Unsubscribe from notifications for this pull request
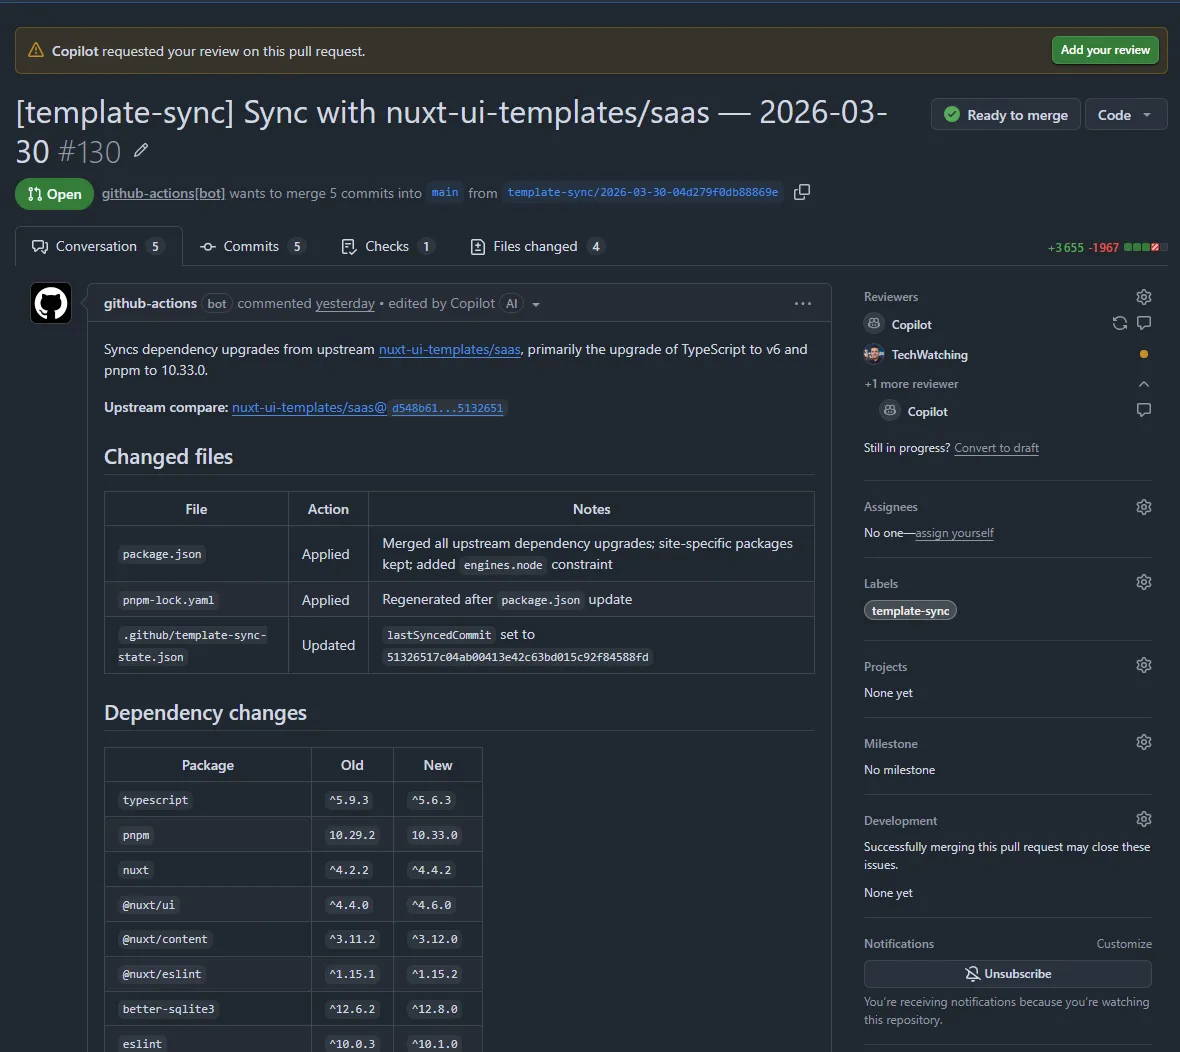Screen dimensions: 1180x1052 tap(1007, 973)
